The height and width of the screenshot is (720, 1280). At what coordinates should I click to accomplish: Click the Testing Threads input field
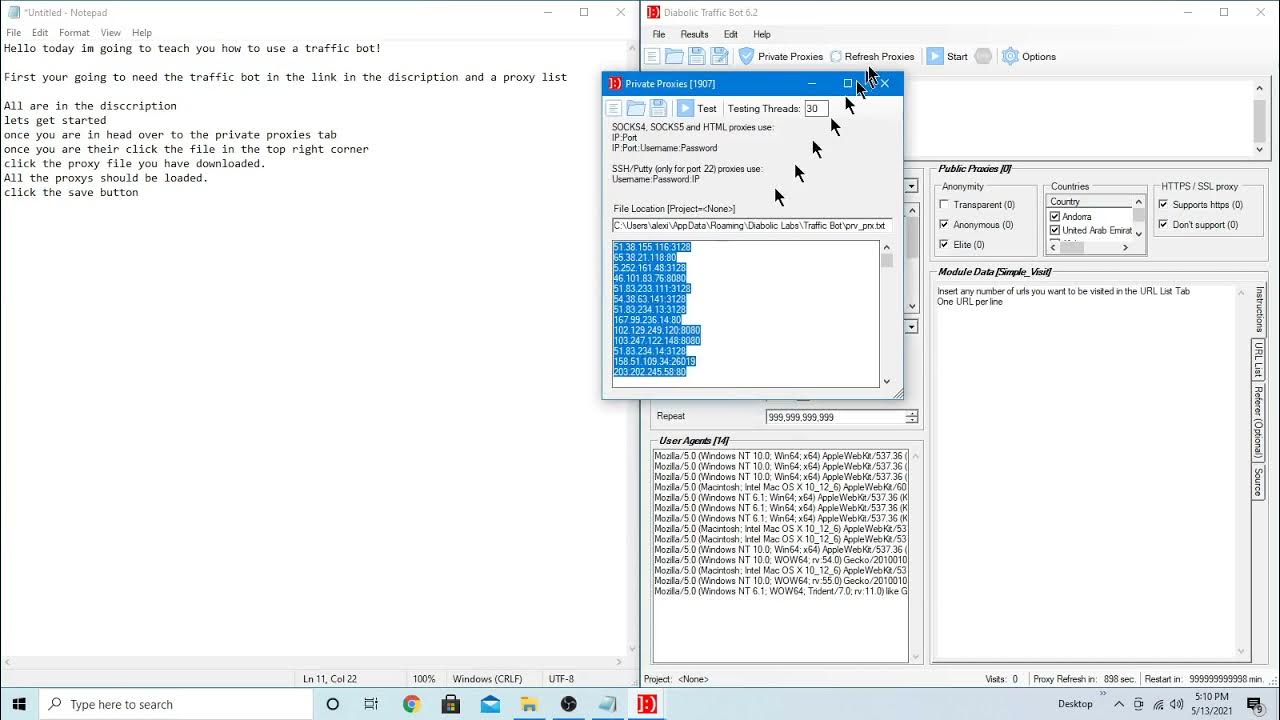[816, 108]
